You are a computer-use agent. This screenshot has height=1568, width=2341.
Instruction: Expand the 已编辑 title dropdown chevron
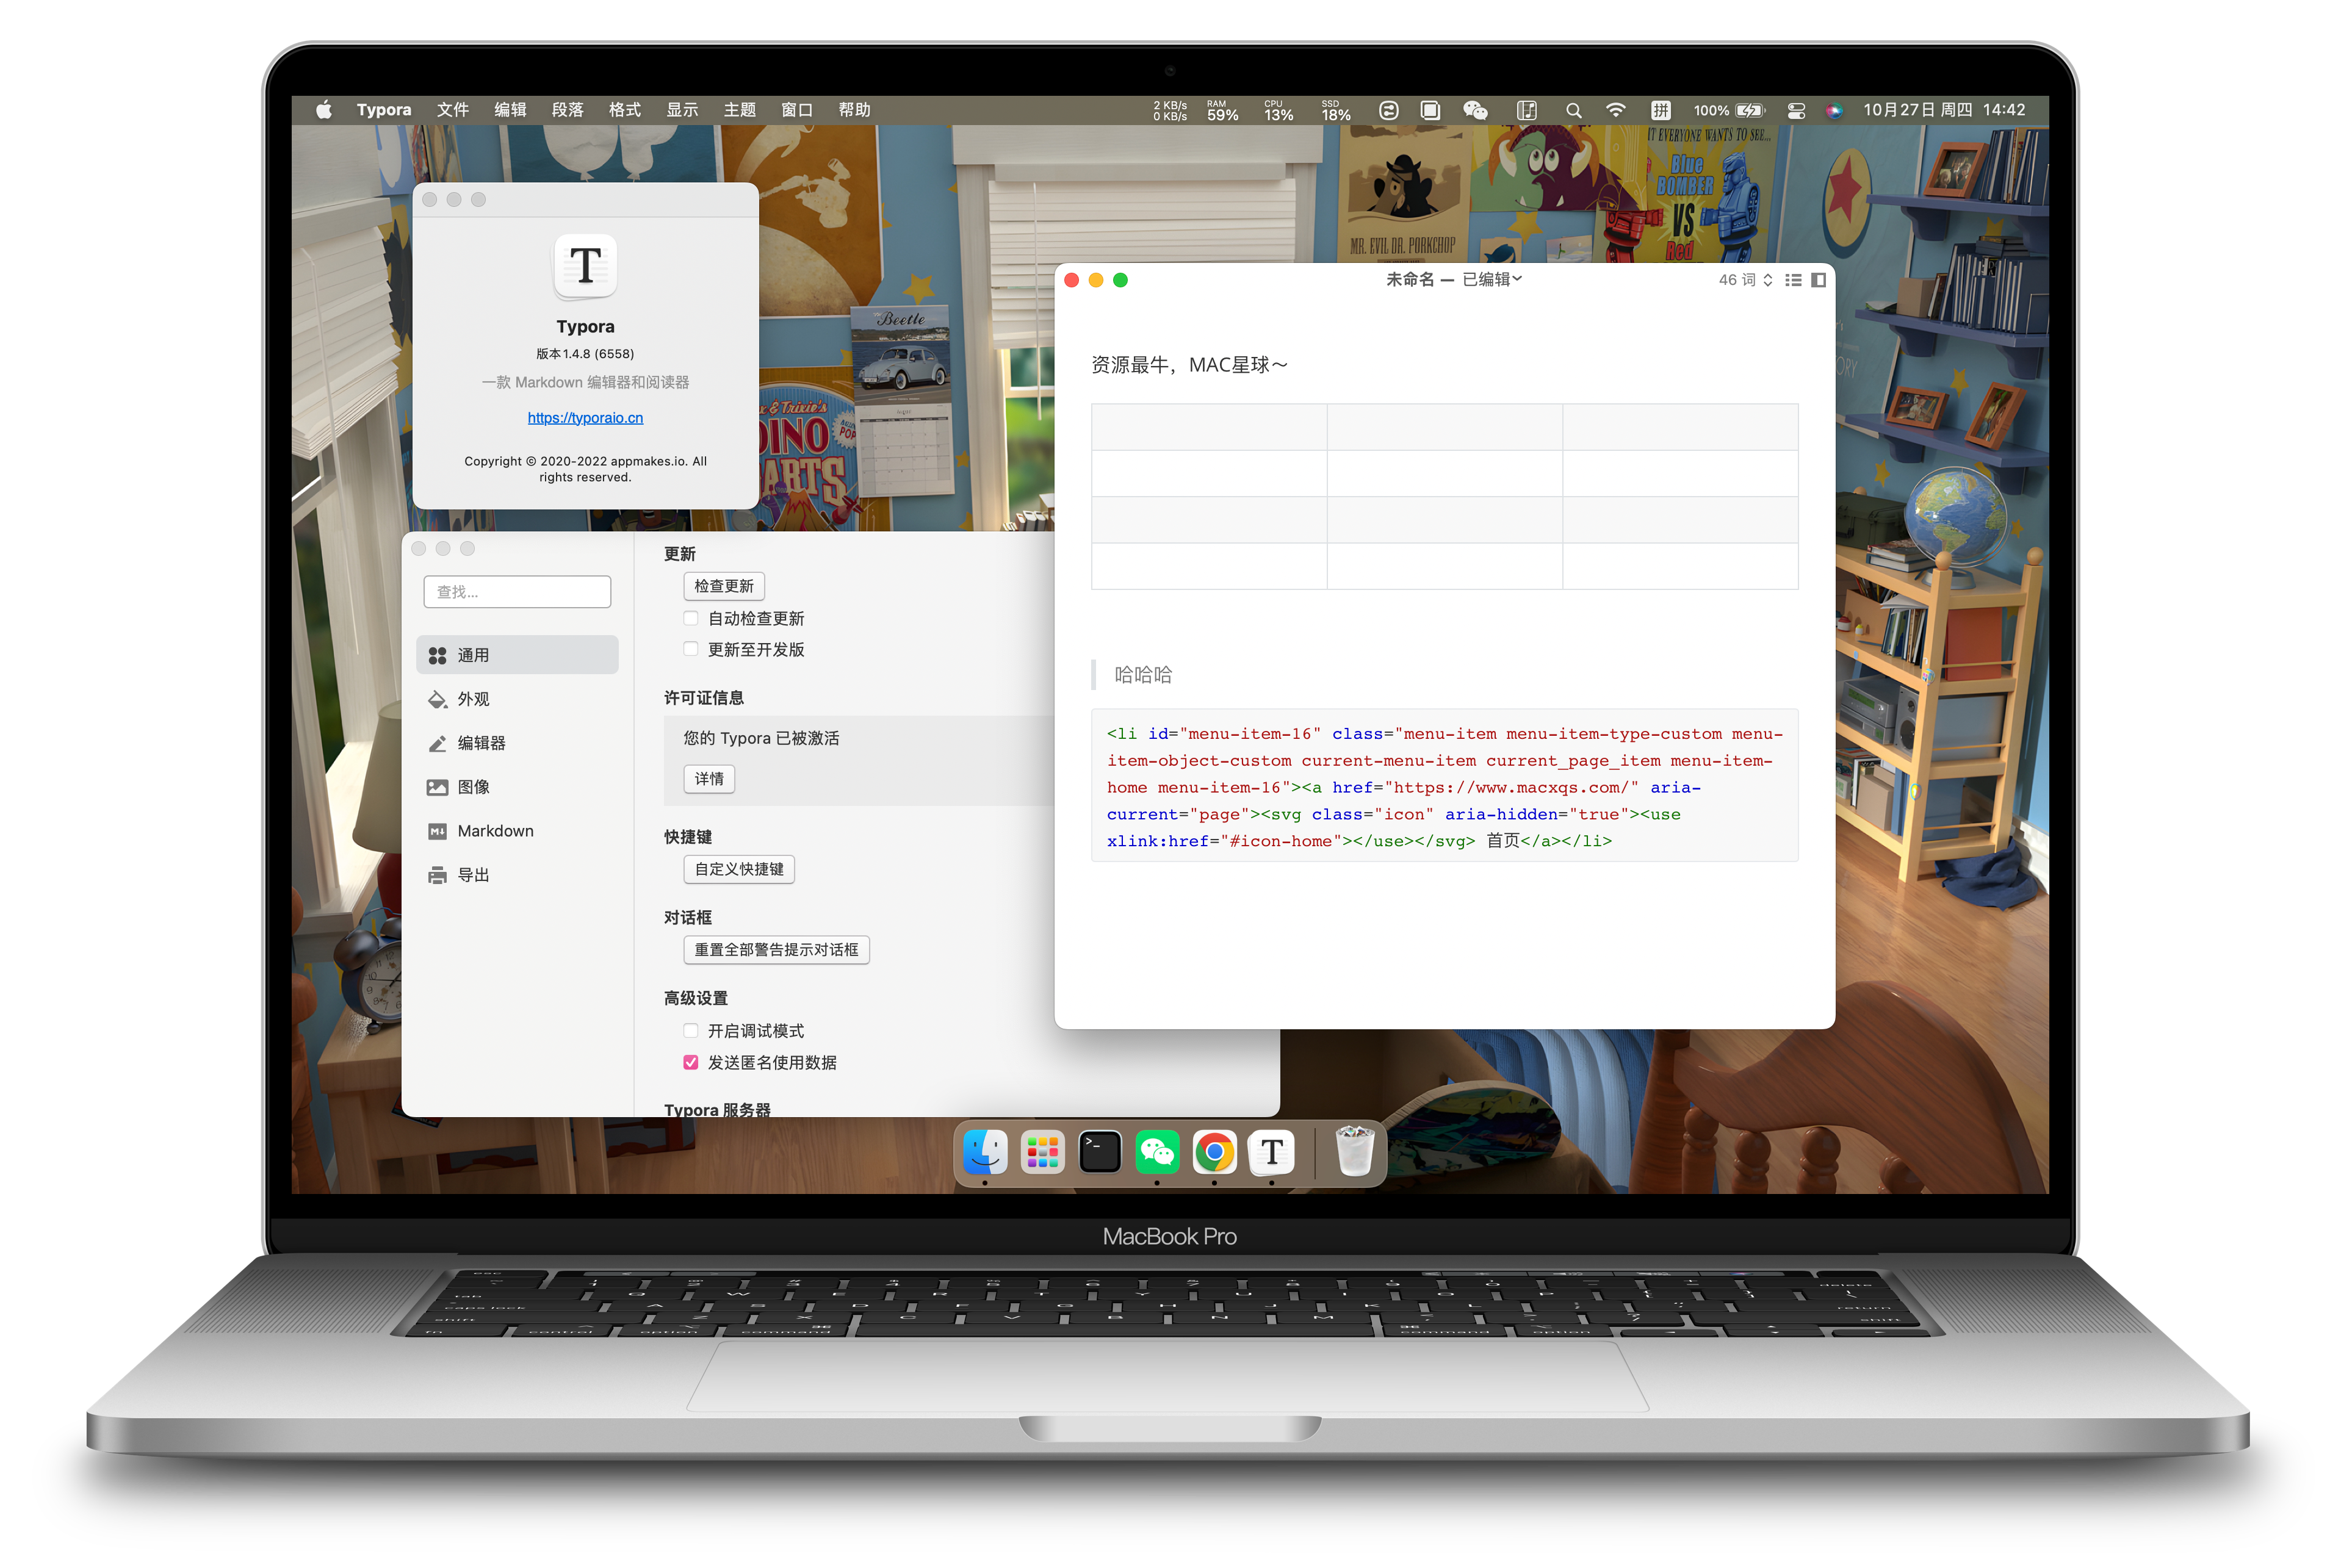[x=1517, y=279]
